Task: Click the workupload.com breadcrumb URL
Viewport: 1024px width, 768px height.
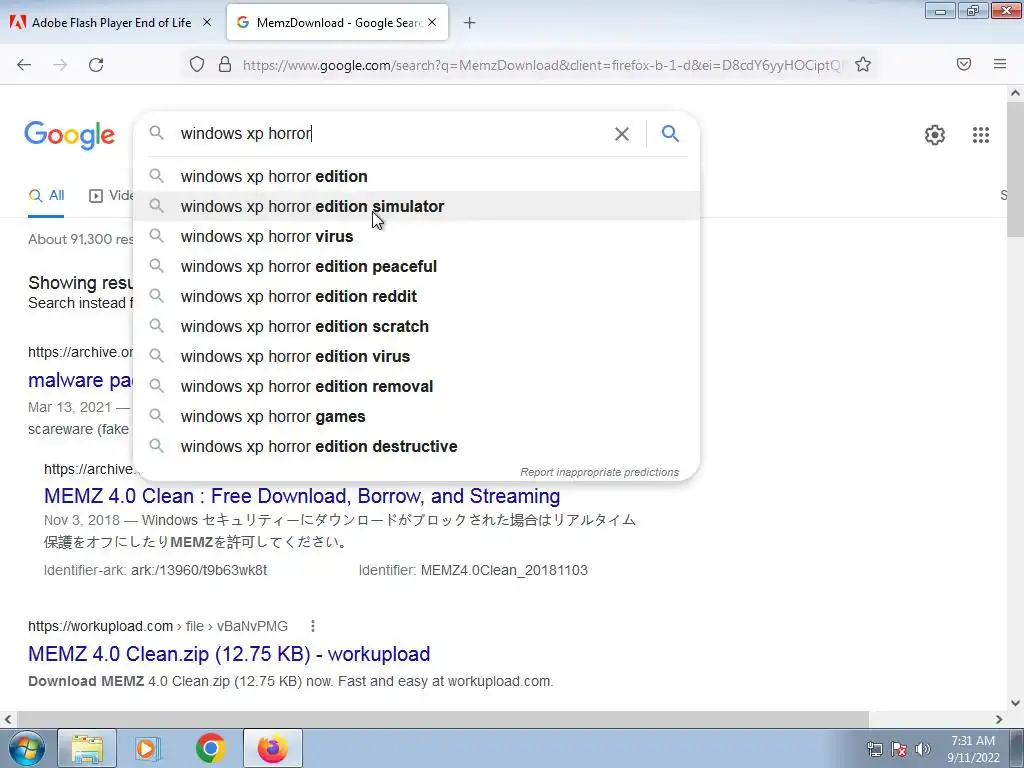Action: (157, 626)
